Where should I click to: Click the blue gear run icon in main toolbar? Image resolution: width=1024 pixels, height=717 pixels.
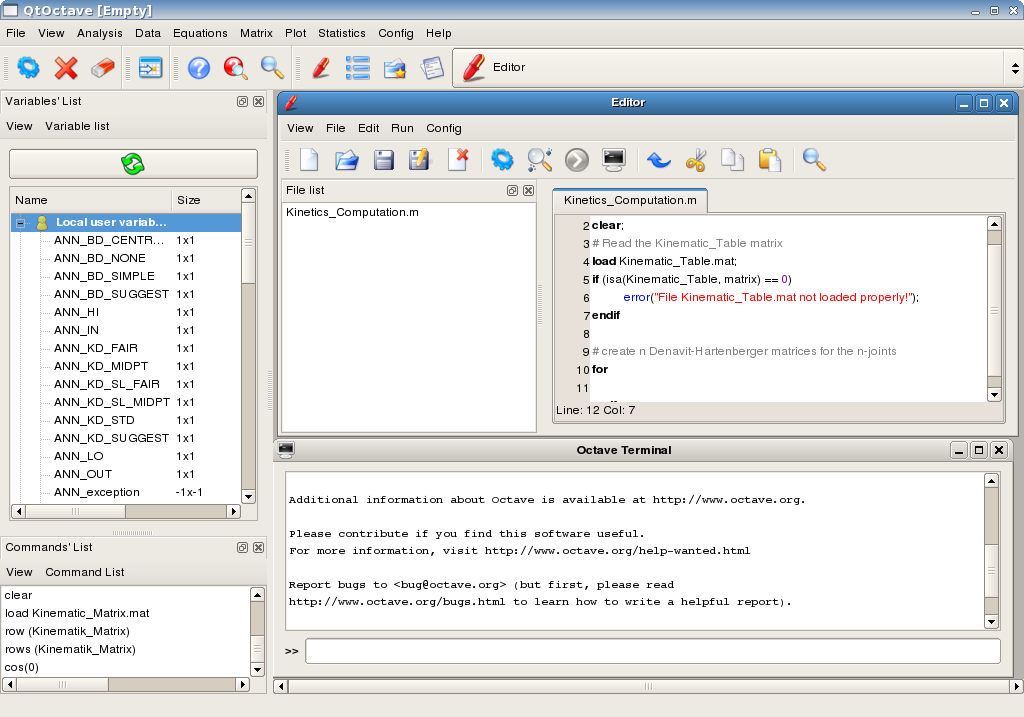(28, 67)
